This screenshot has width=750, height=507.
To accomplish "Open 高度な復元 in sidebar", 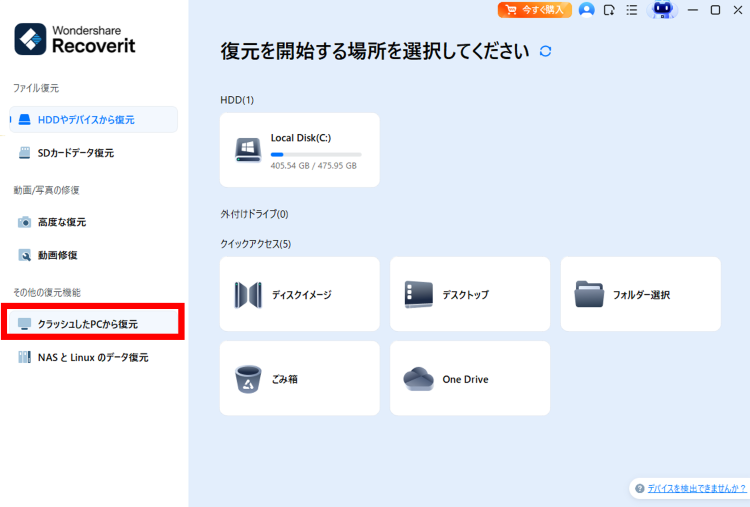I will click(x=93, y=222).
